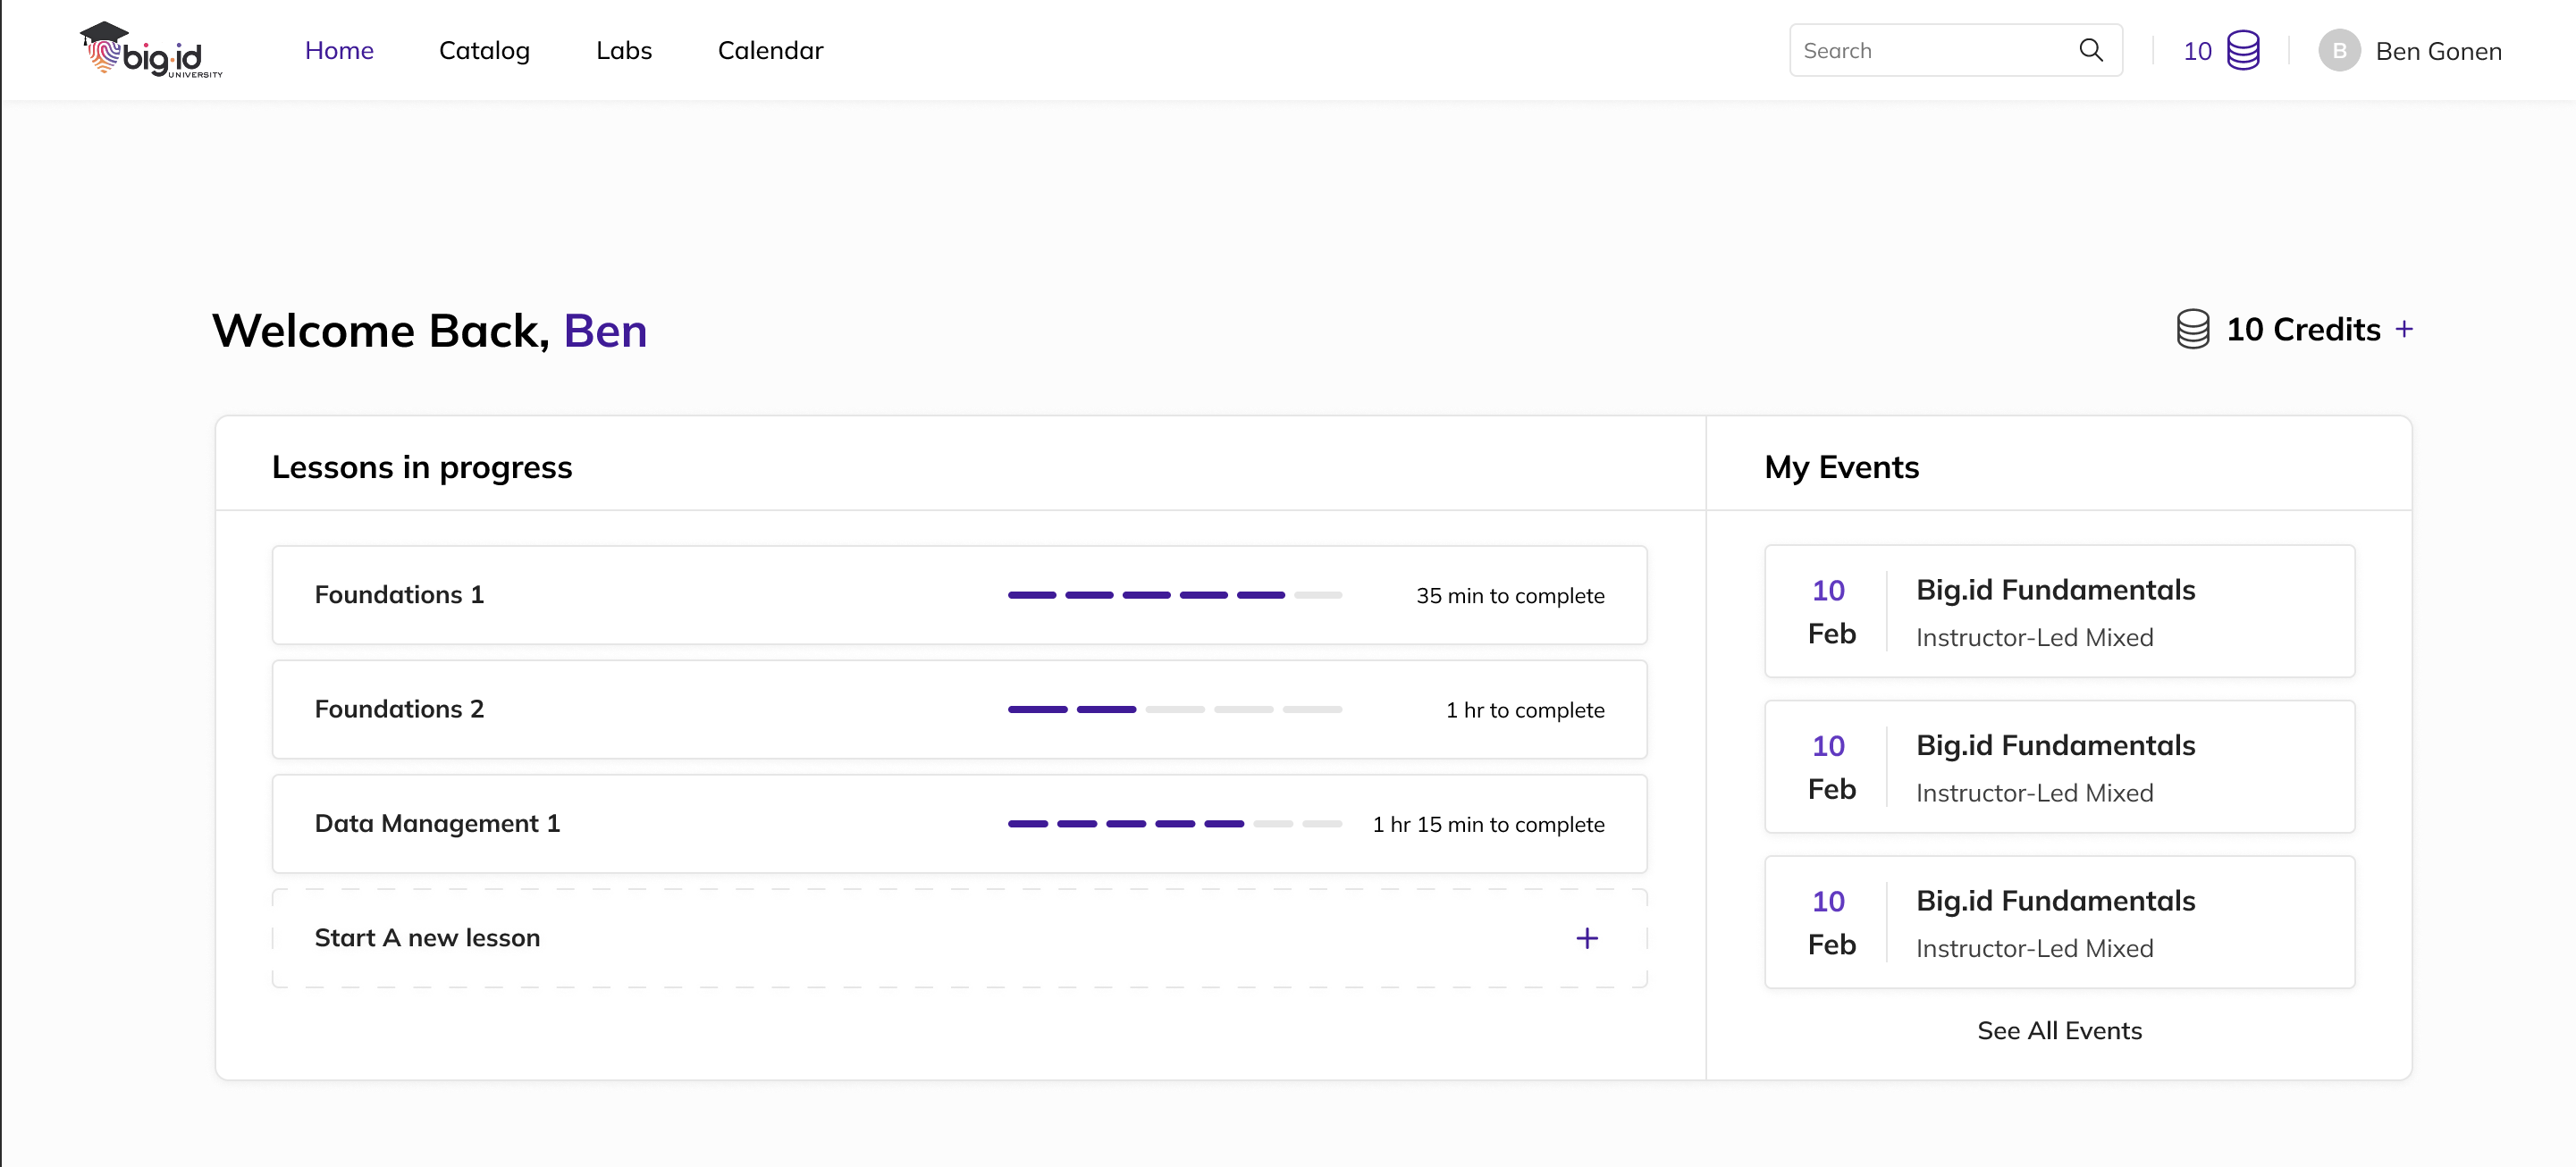Click the search magnifier icon
The width and height of the screenshot is (2576, 1167).
click(x=2090, y=50)
